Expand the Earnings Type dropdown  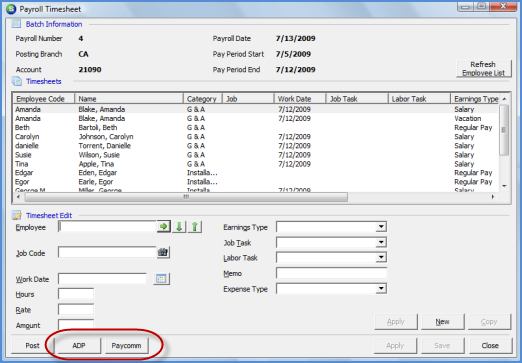381,227
